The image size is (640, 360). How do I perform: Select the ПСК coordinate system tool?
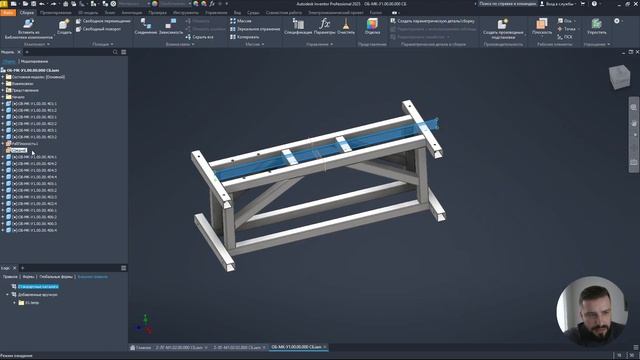565,37
